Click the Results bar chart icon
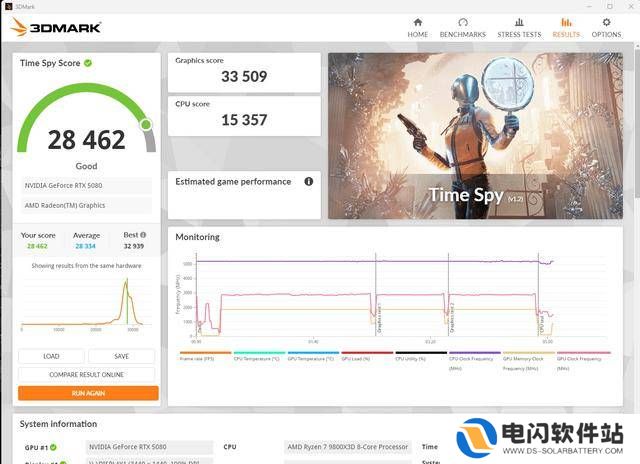Viewport: 640px width, 464px height. (566, 22)
